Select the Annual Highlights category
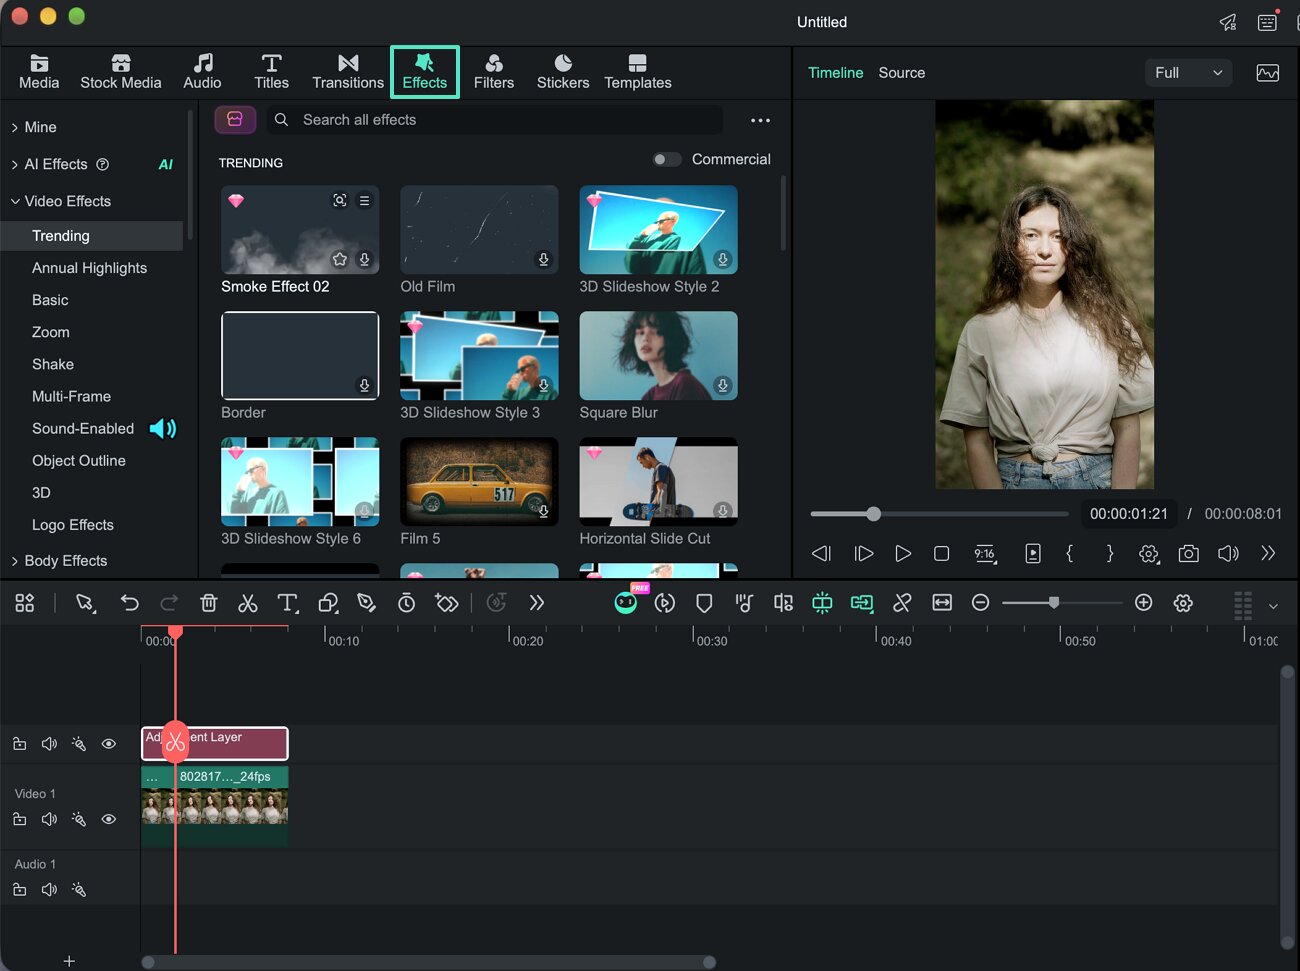The image size is (1300, 971). click(x=90, y=268)
